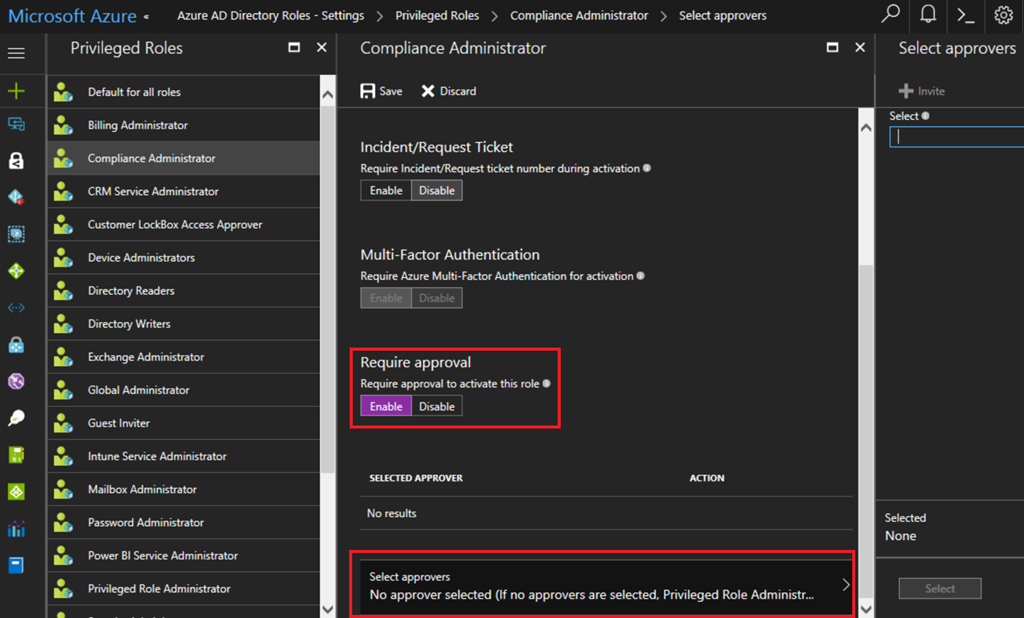Click Privileged Roles breadcrumb link
The image size is (1024, 618).
coord(437,16)
